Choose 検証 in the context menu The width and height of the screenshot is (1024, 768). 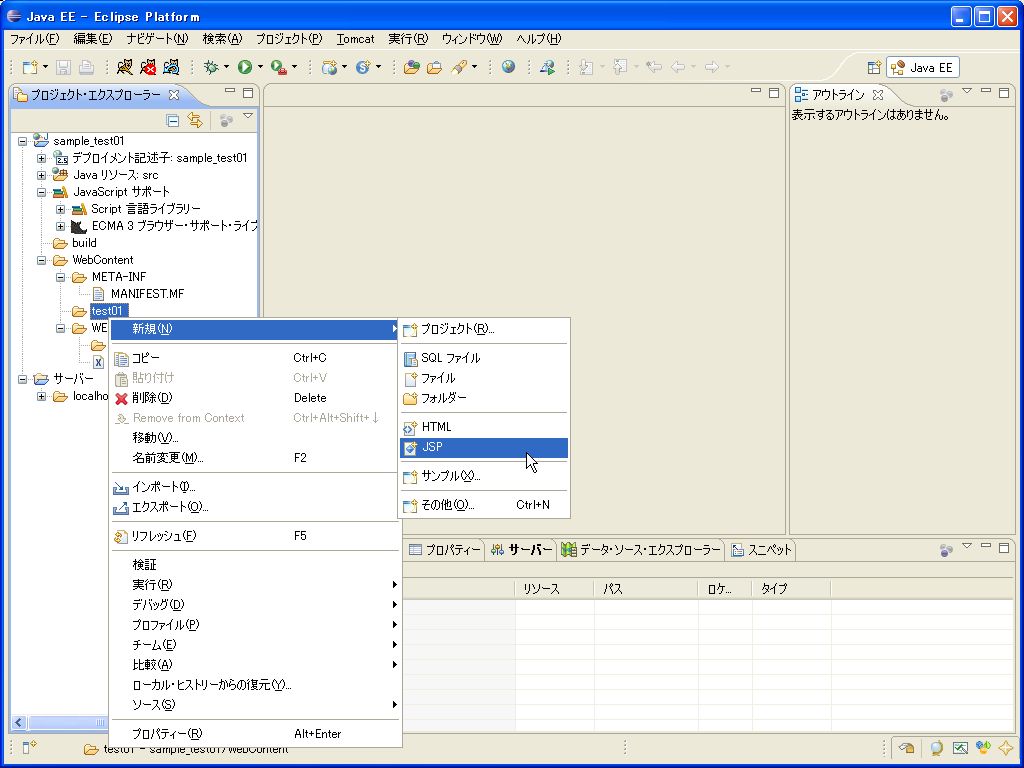(255, 565)
